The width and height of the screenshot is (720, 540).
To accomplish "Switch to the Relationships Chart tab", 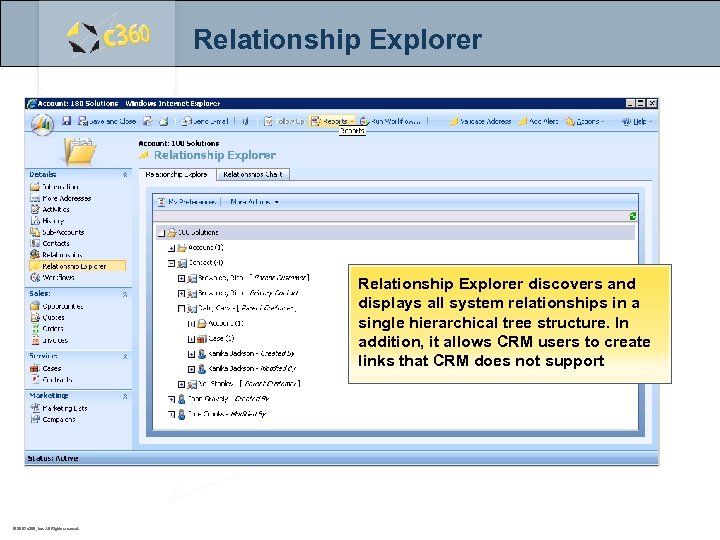I will (x=253, y=174).
